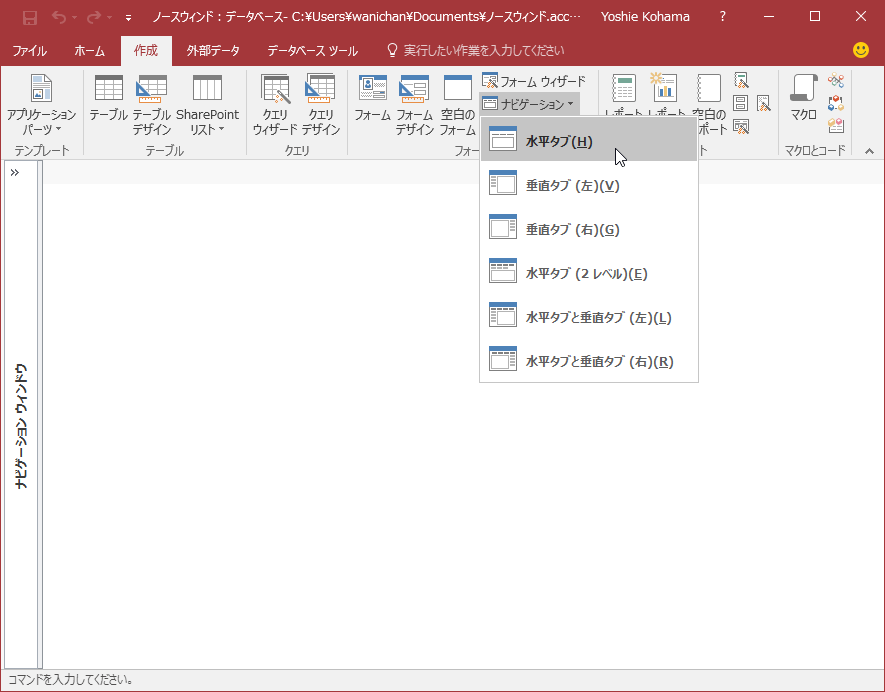Click the labels icon in report group
This screenshot has width=885, height=692.
click(741, 103)
